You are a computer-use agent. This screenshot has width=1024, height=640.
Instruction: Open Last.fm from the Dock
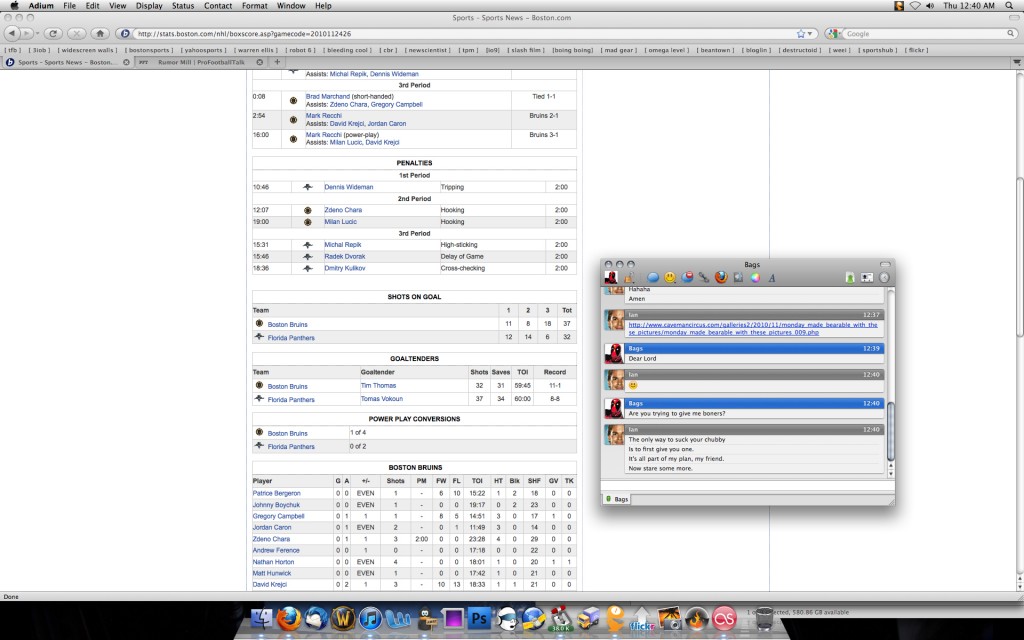point(724,617)
